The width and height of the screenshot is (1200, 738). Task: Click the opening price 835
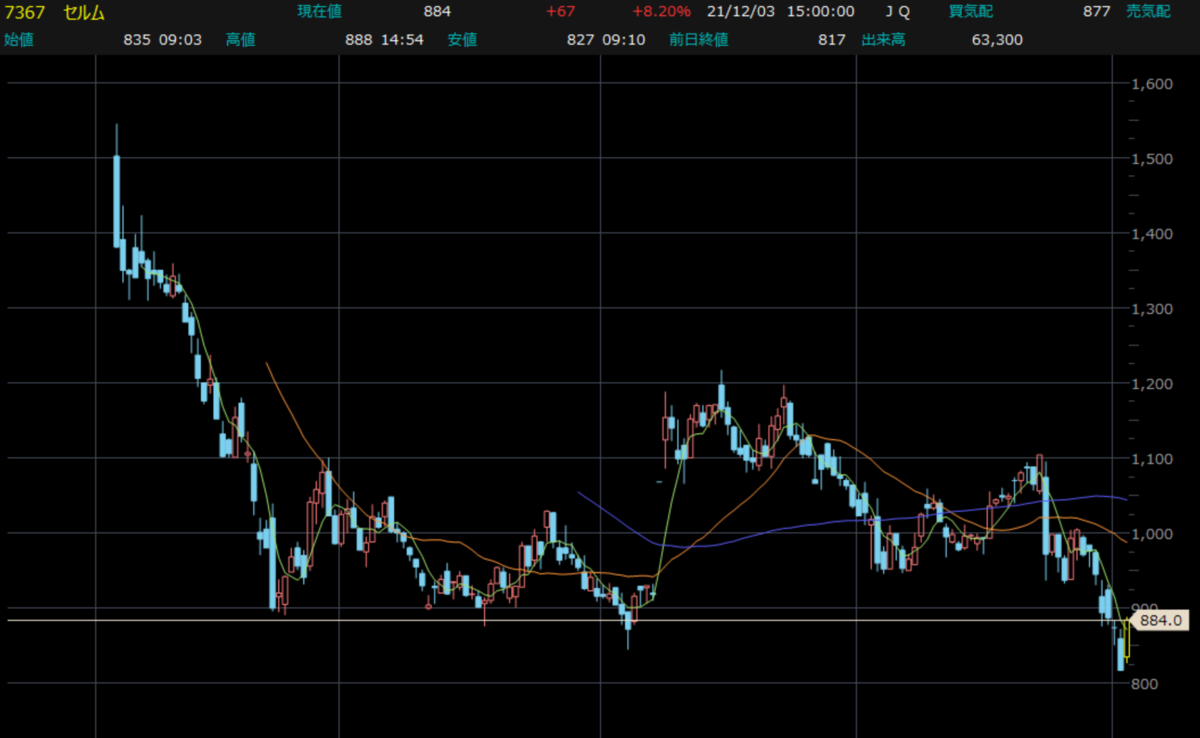pos(136,40)
